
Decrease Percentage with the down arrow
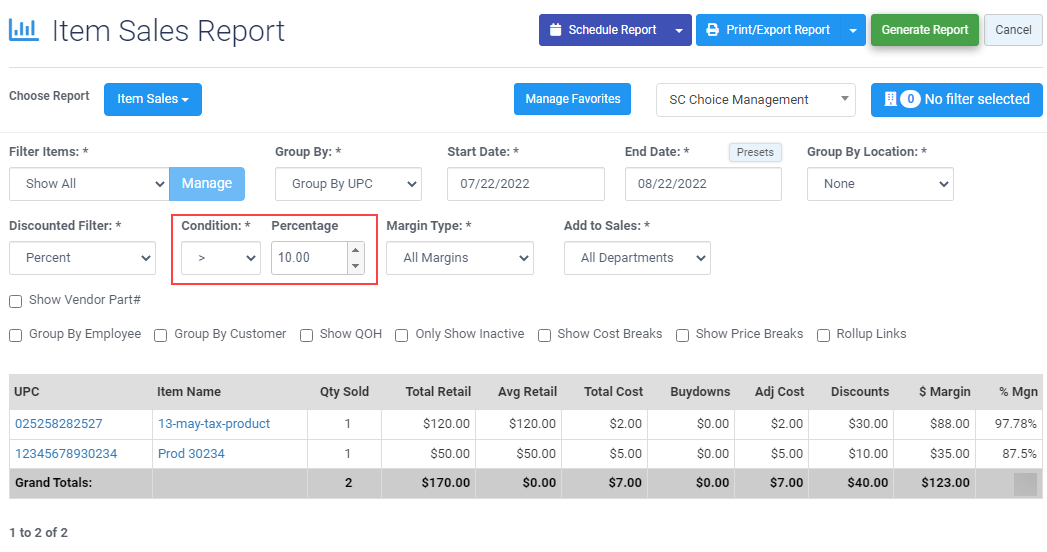coord(354,265)
